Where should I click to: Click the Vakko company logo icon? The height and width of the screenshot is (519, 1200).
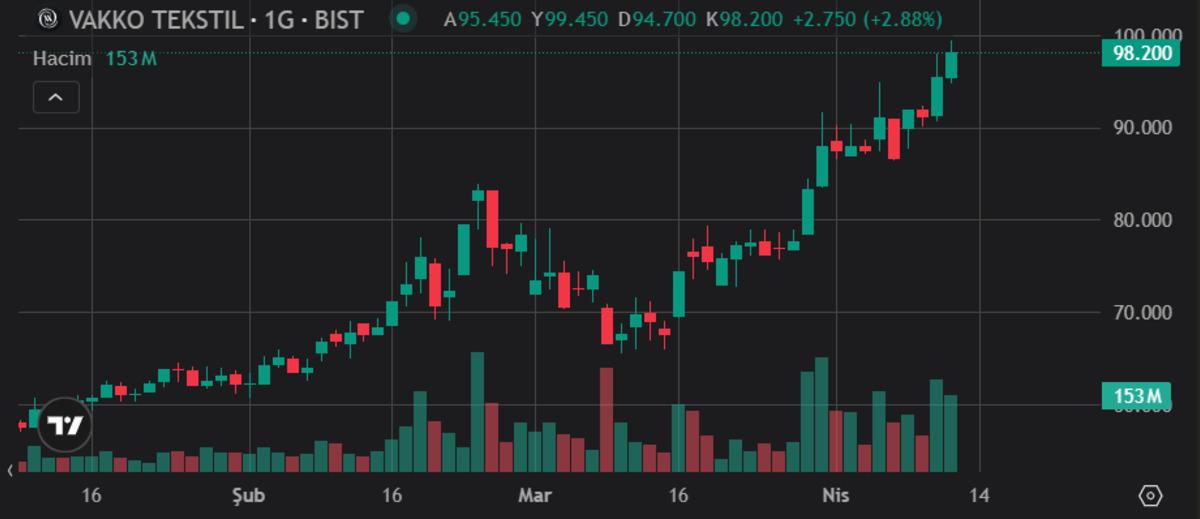pyautogui.click(x=47, y=19)
